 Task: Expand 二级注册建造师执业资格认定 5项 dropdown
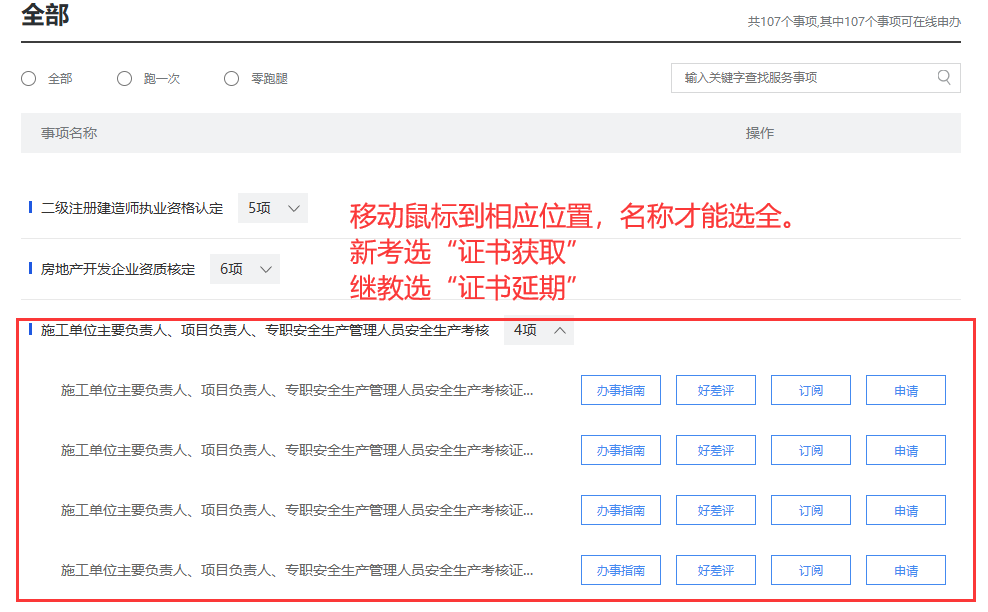click(x=273, y=208)
